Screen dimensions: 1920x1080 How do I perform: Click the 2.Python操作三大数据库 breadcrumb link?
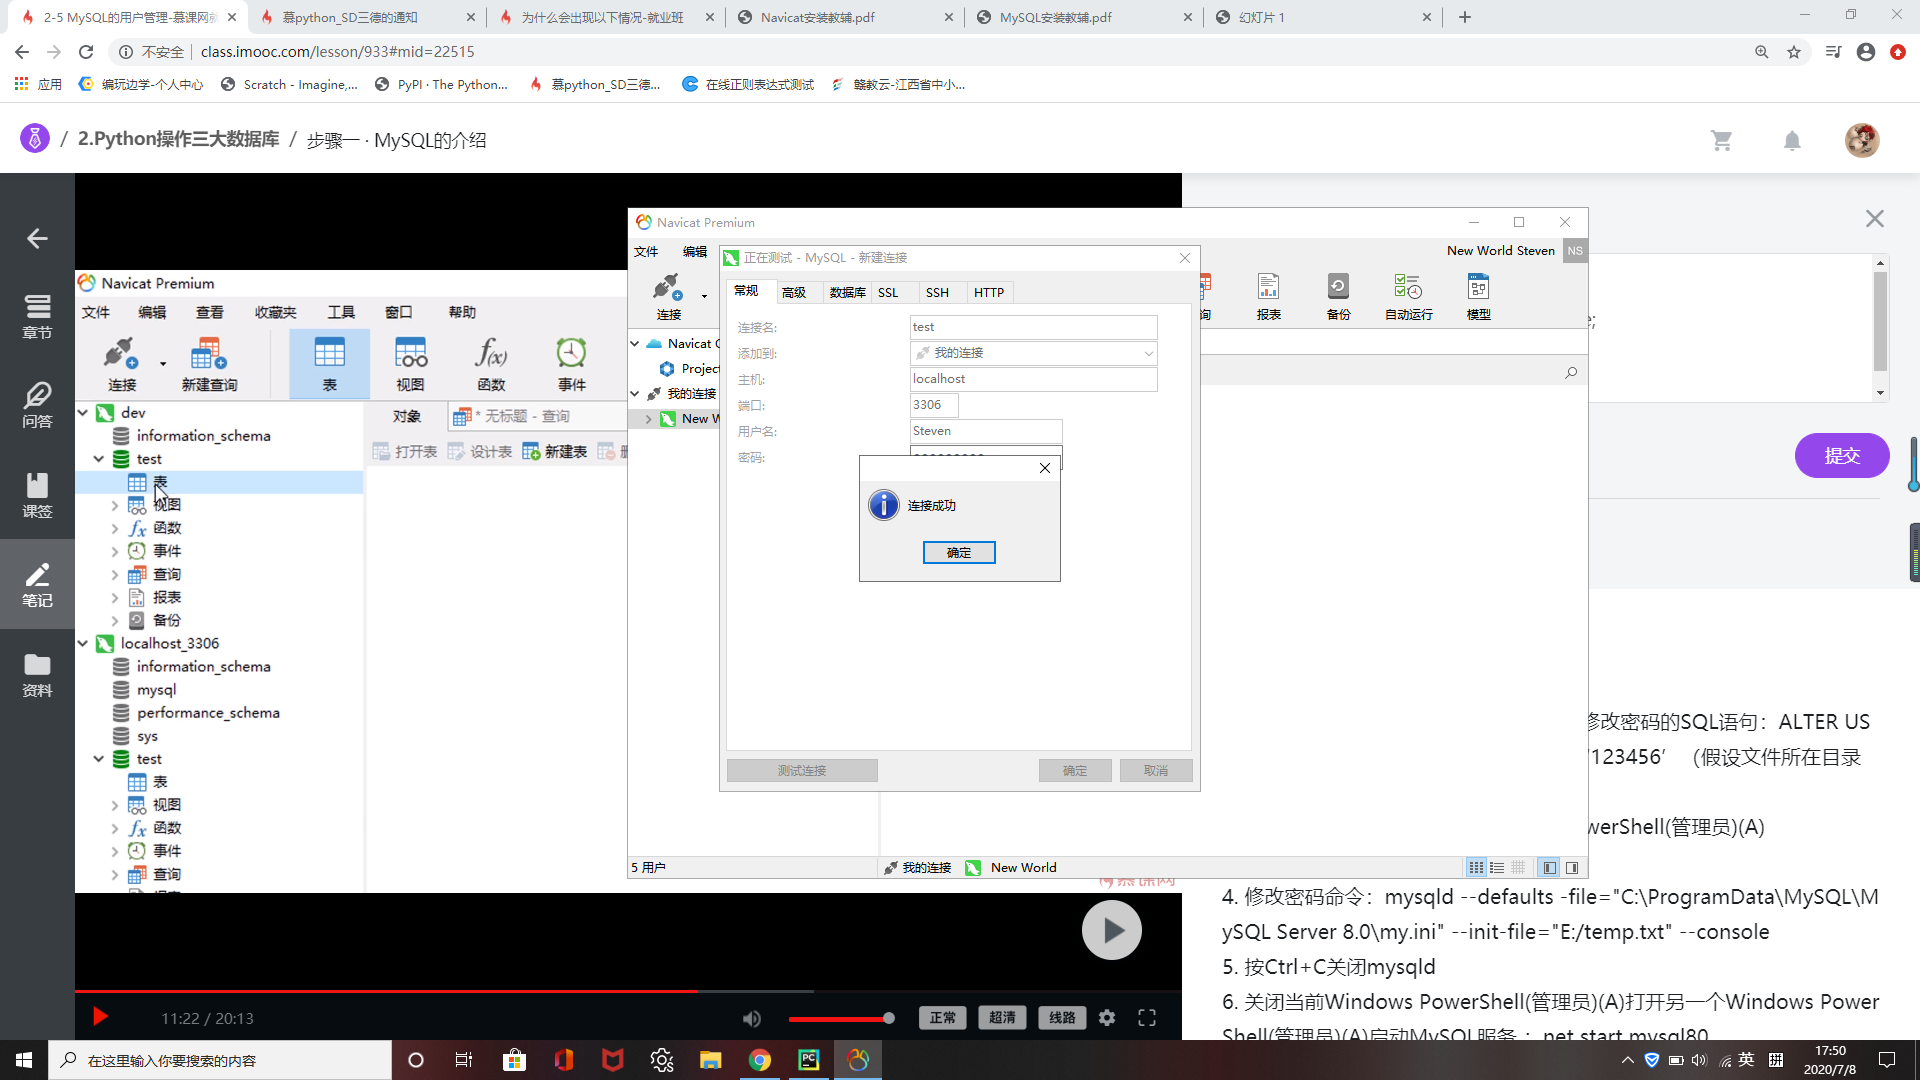click(179, 139)
